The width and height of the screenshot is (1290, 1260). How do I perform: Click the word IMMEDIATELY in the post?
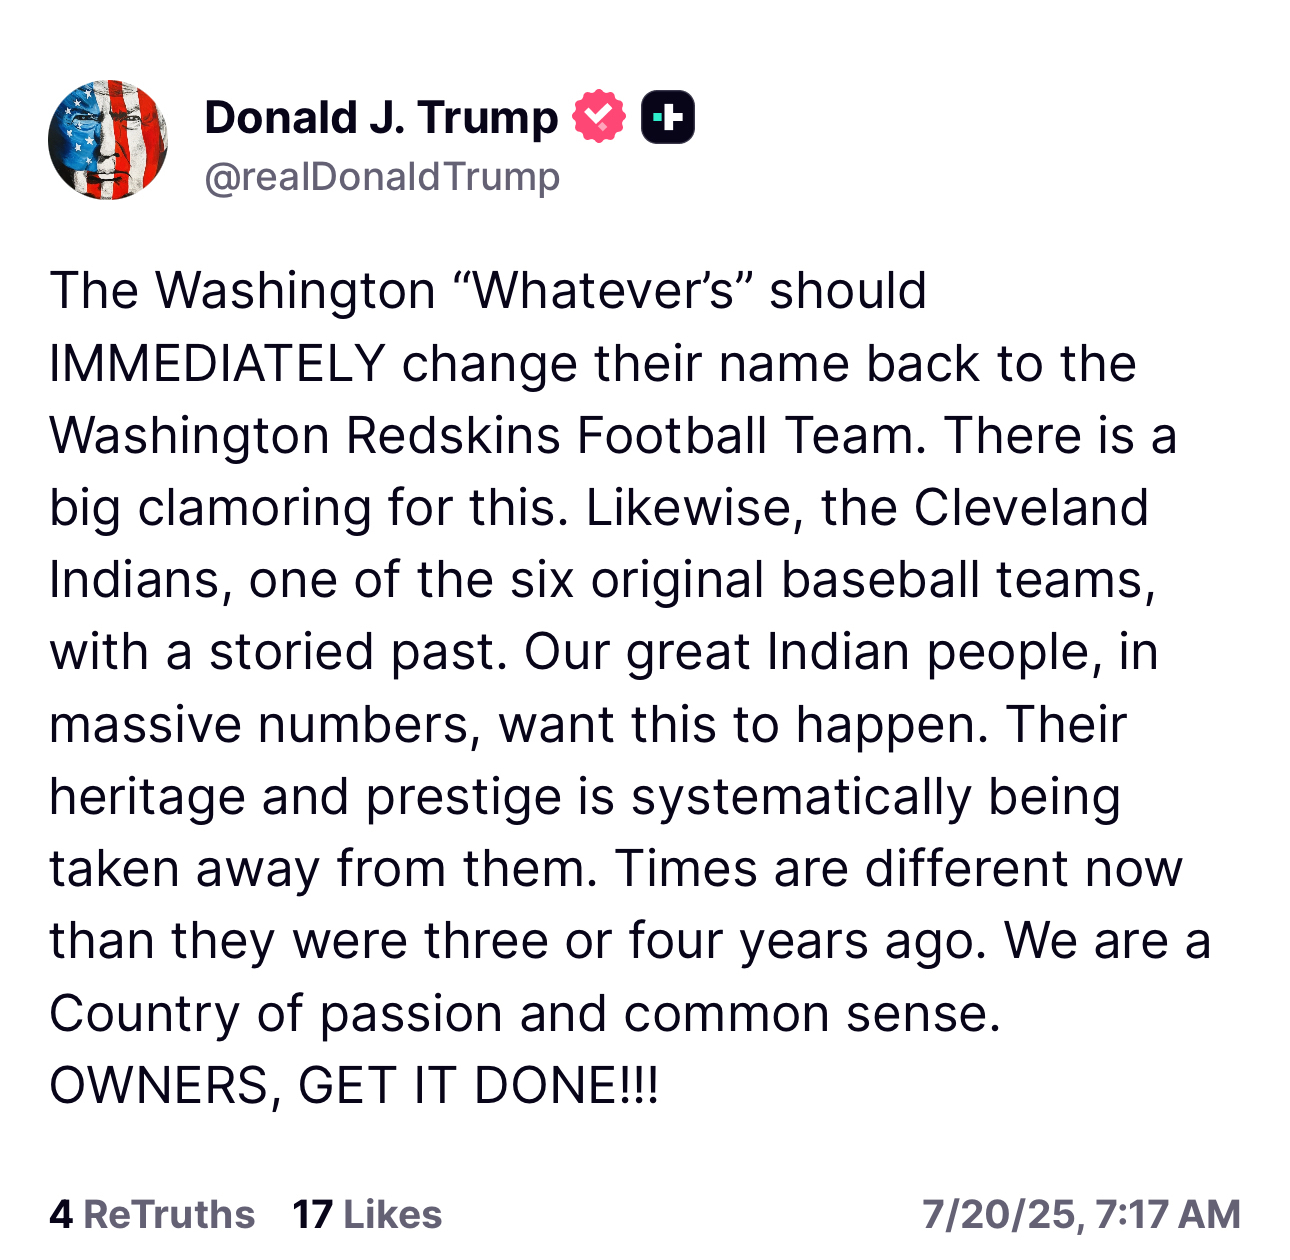pyautogui.click(x=217, y=363)
